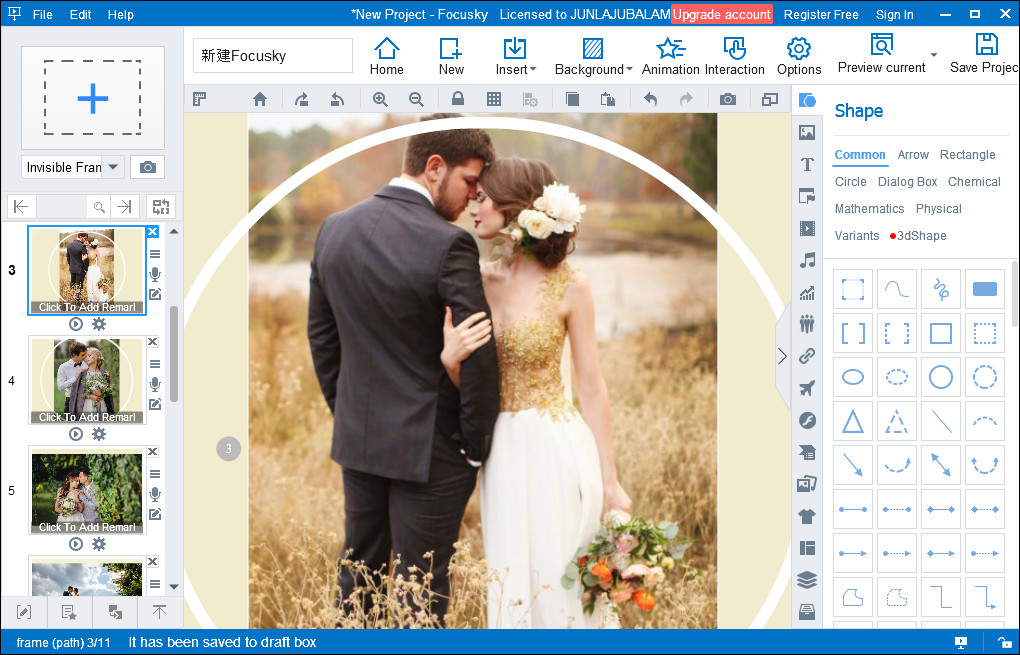Click the microphone icon for frame 4
The height and width of the screenshot is (655, 1020).
pos(155,384)
